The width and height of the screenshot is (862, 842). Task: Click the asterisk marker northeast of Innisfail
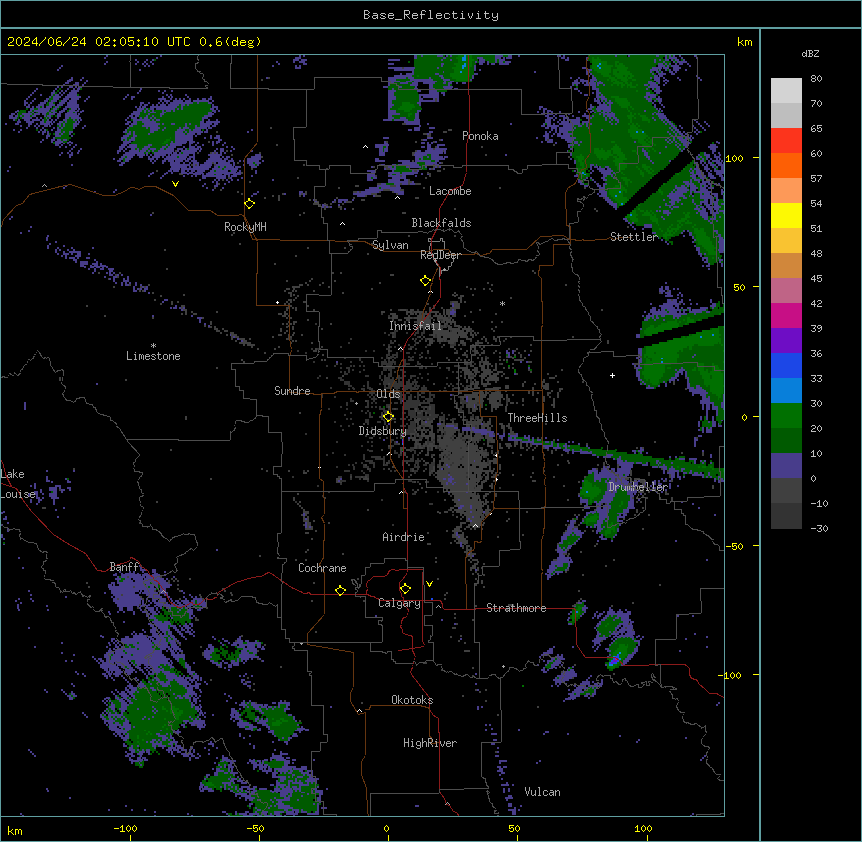[x=502, y=304]
